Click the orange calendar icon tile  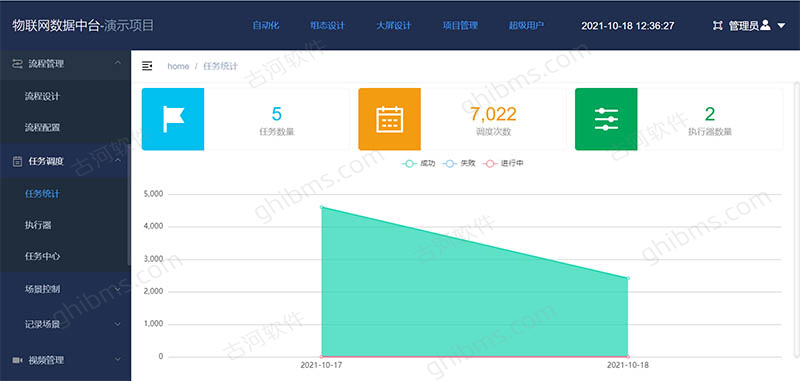point(389,119)
